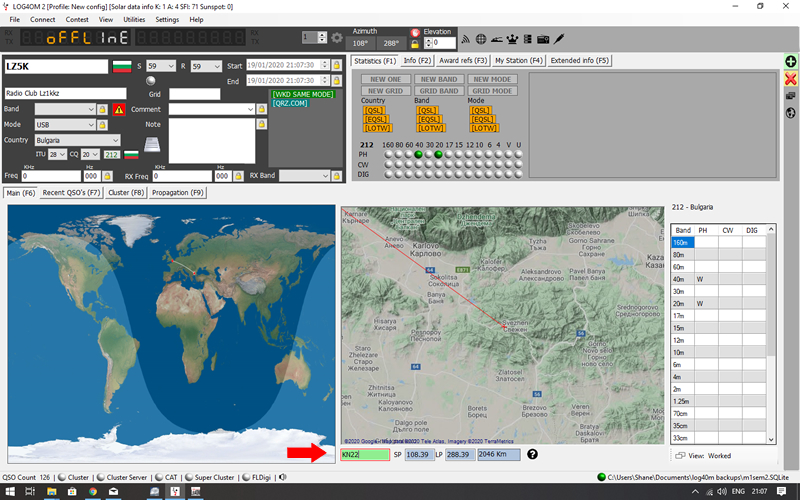Click the crown awards icon
Screen dimensions: 800x500
512,39
